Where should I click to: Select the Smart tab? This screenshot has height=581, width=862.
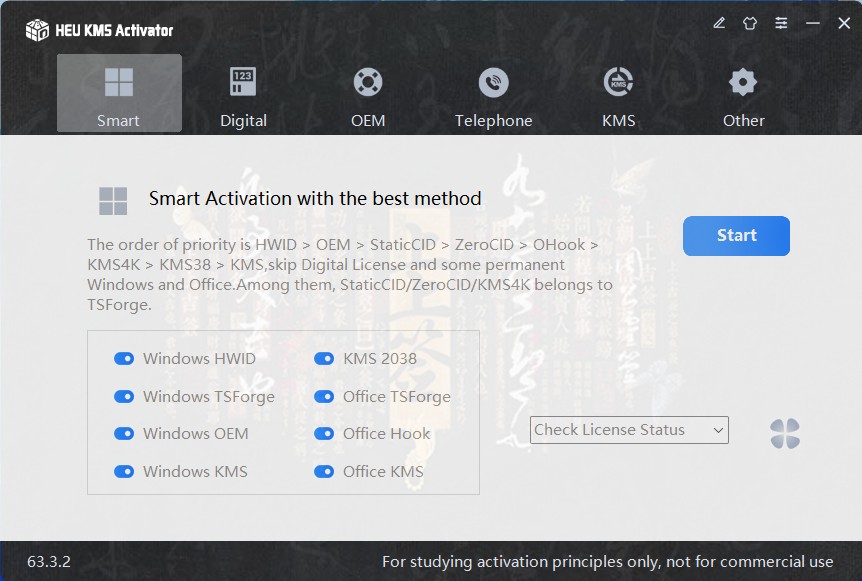point(119,93)
